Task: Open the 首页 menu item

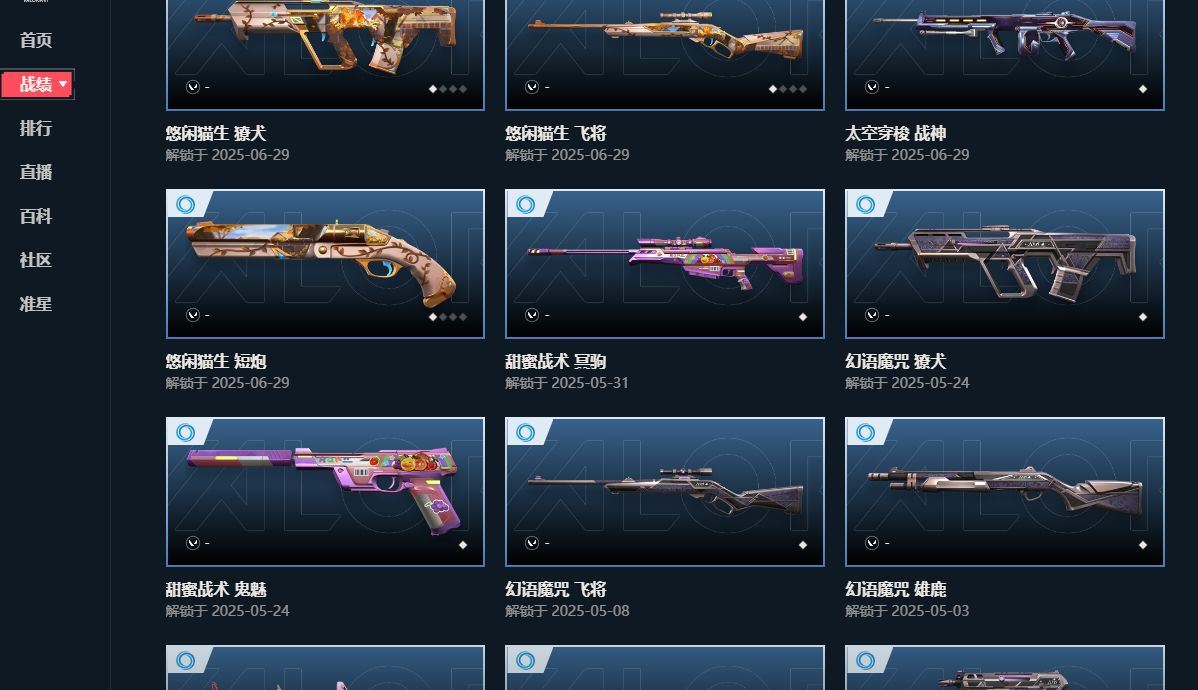Action: [36, 40]
